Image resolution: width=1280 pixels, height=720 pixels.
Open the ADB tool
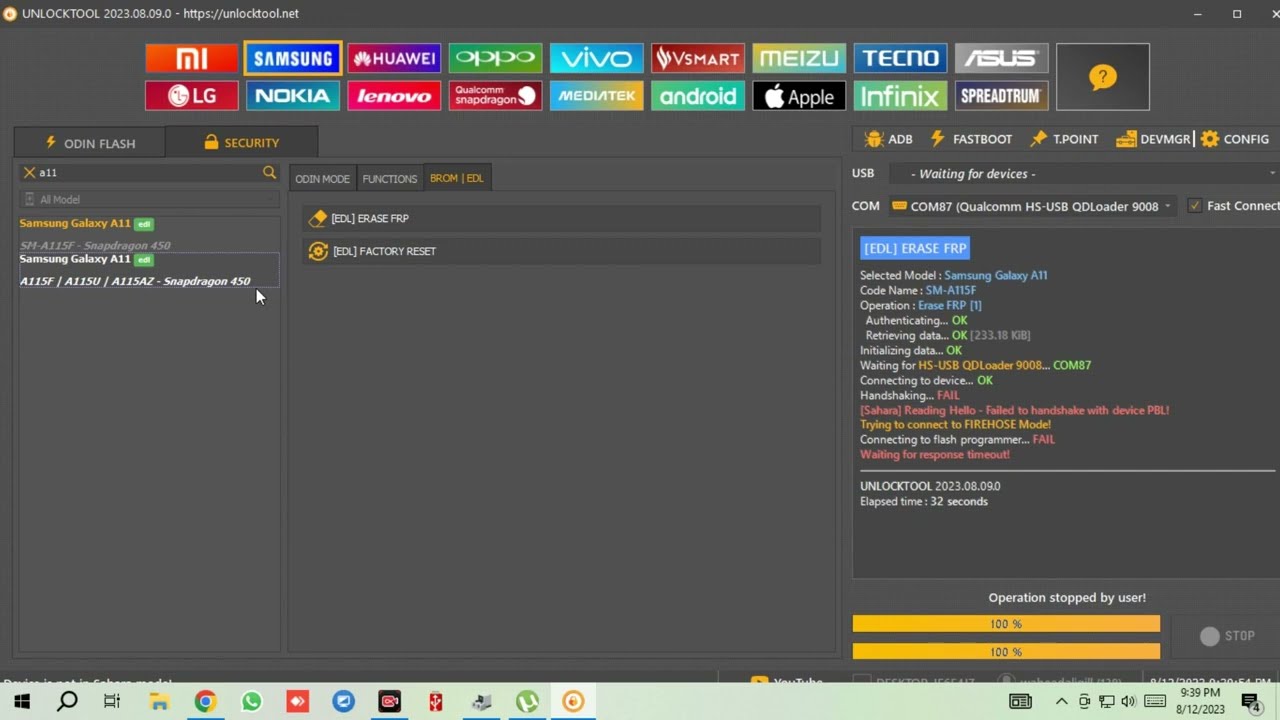pyautogui.click(x=889, y=139)
